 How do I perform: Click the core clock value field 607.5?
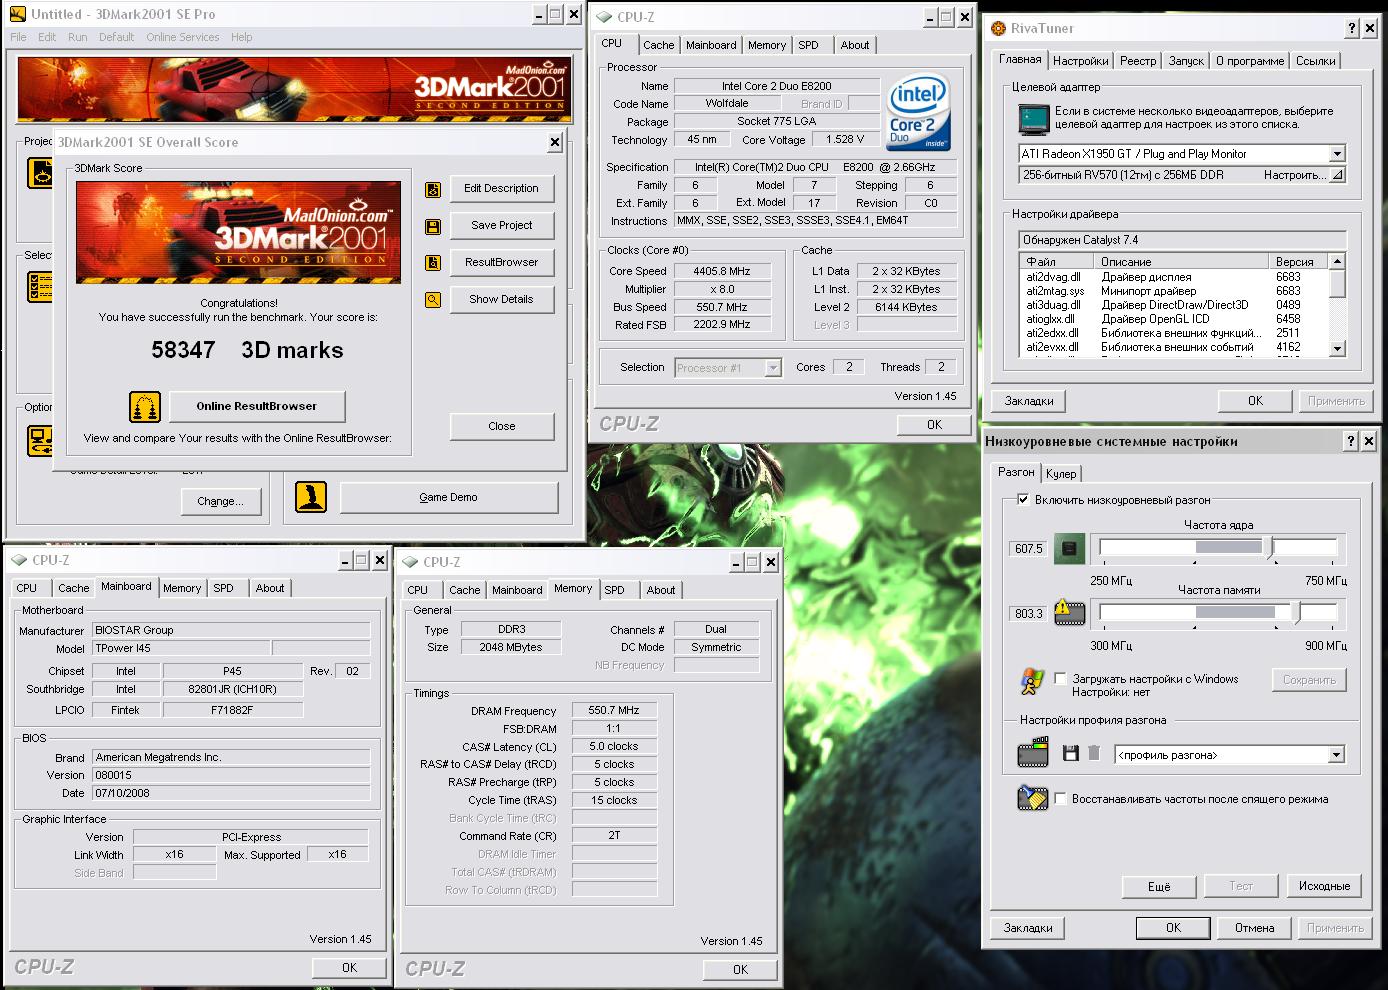pyautogui.click(x=1029, y=549)
